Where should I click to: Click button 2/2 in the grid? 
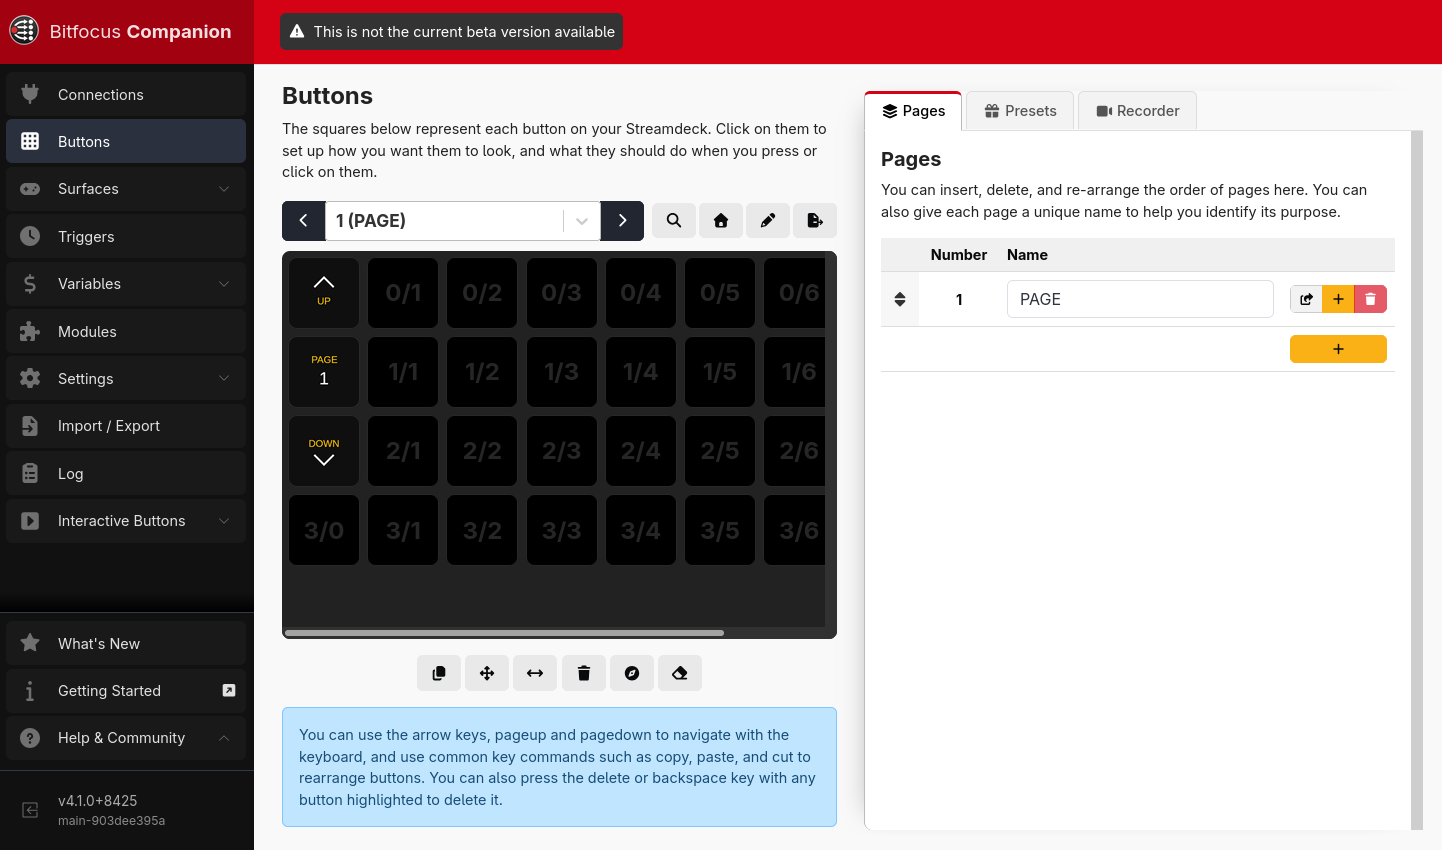[482, 451]
